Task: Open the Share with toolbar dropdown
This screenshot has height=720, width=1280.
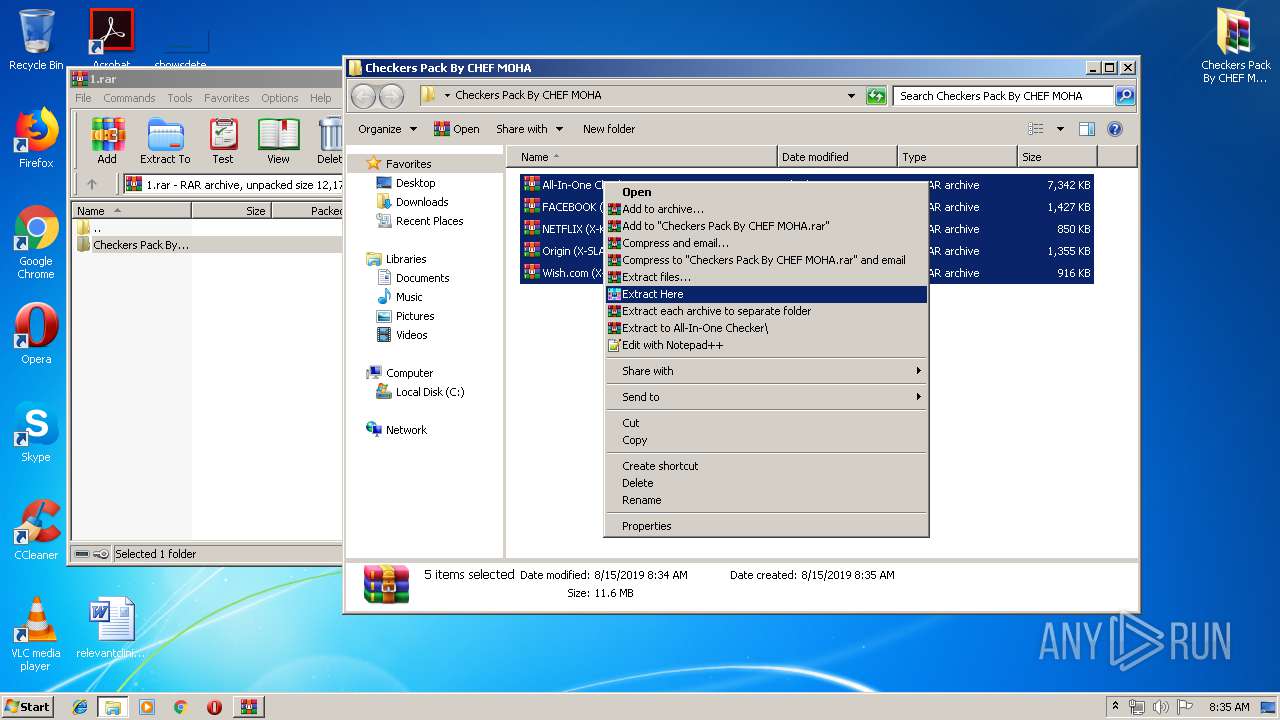Action: 529,129
